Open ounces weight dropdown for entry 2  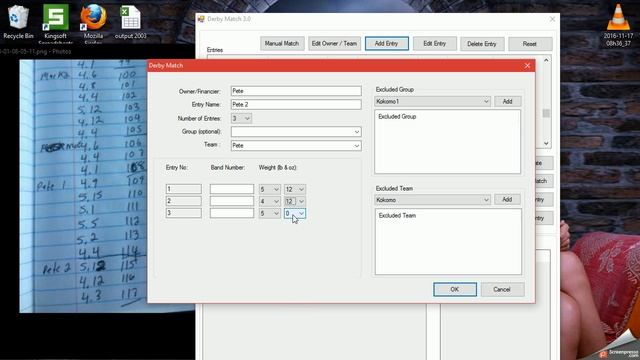pos(295,201)
